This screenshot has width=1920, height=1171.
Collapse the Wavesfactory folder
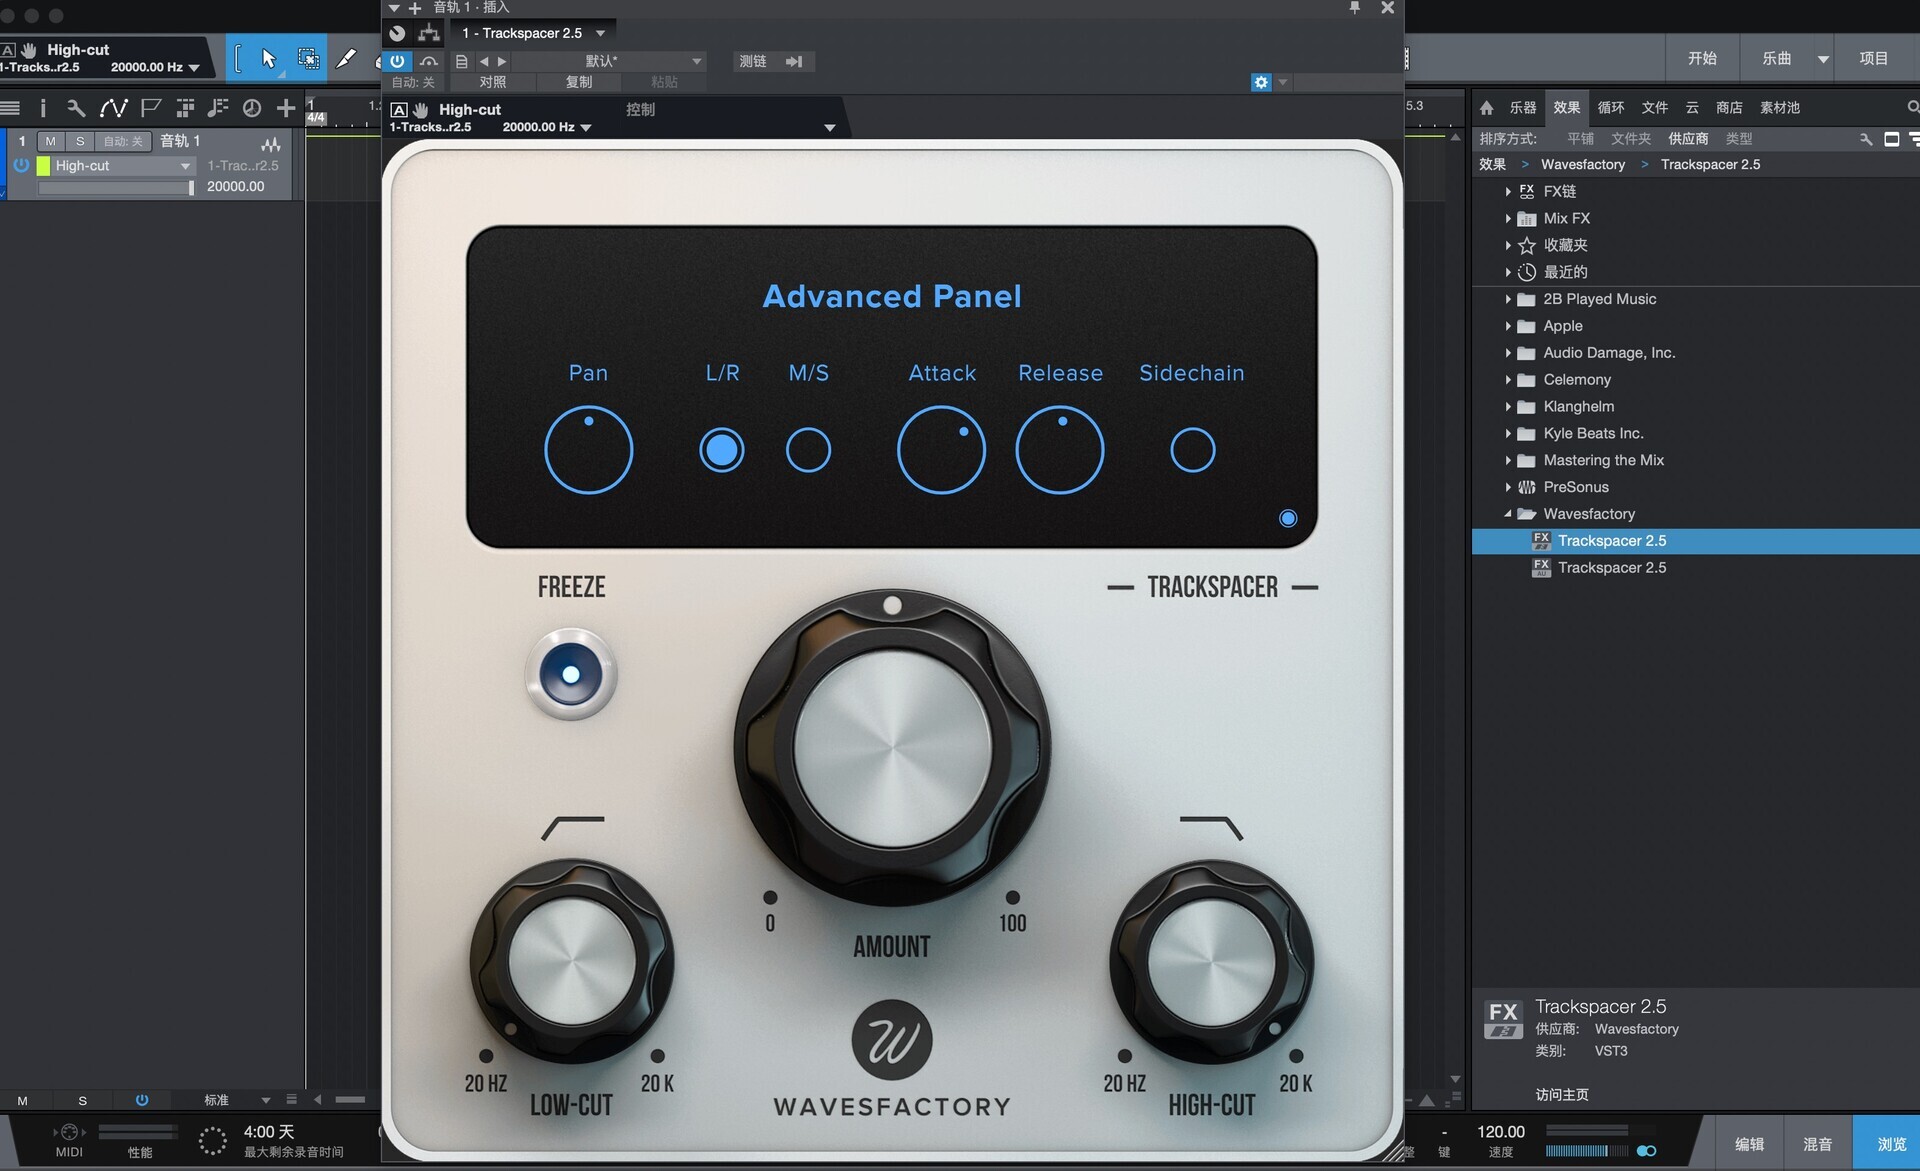click(1508, 514)
